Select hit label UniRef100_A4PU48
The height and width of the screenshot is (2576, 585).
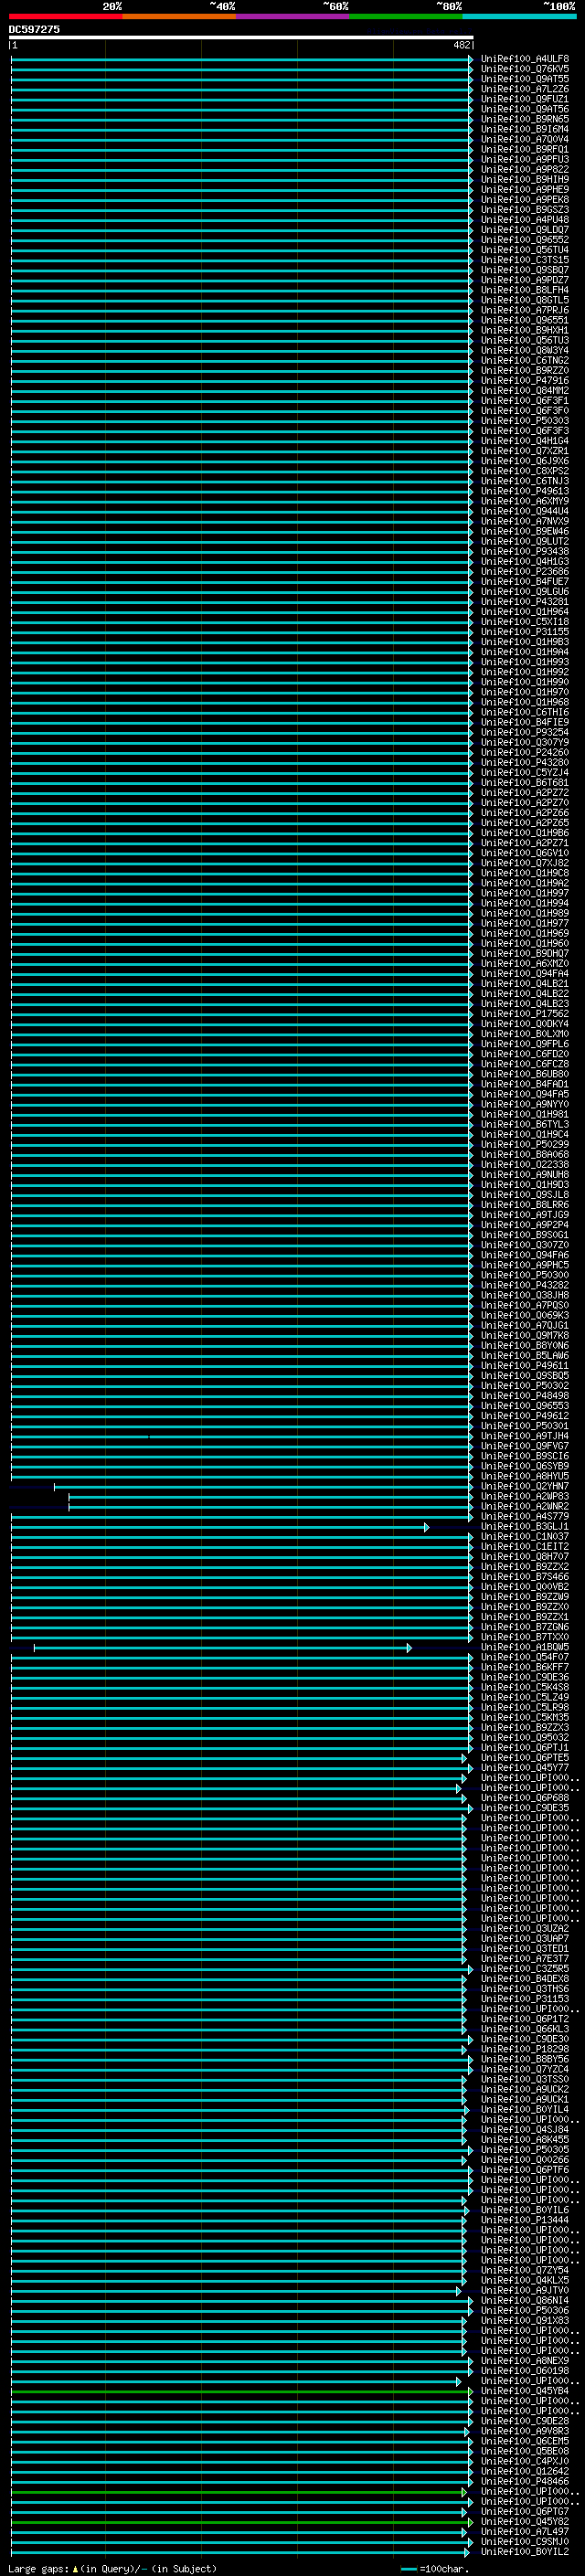[525, 219]
